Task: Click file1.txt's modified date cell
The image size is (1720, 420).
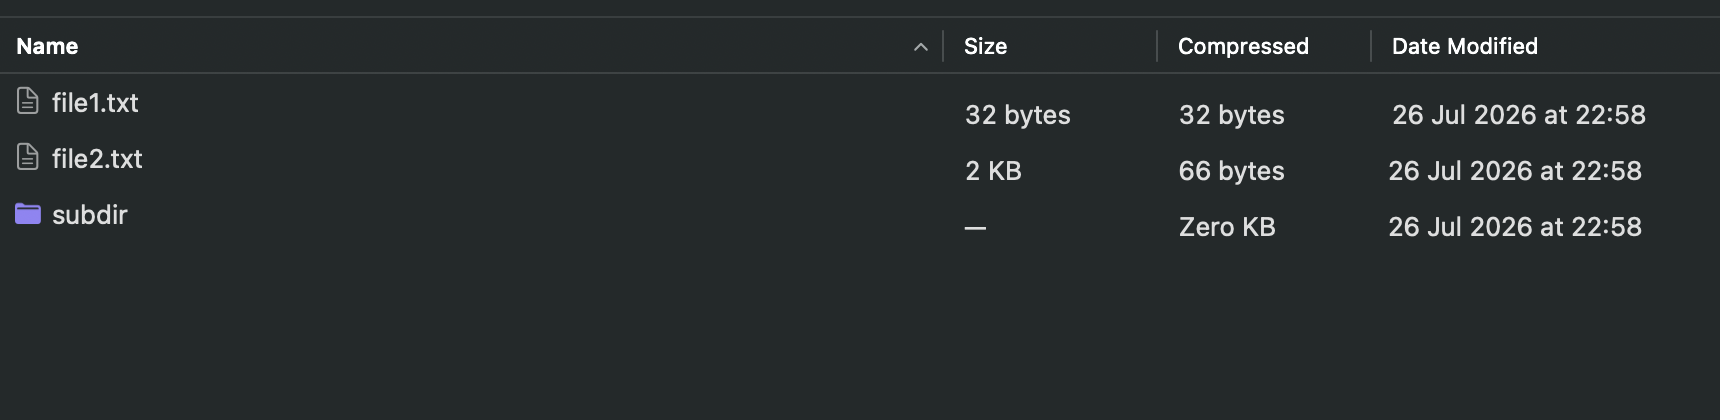Action: [x=1519, y=115]
